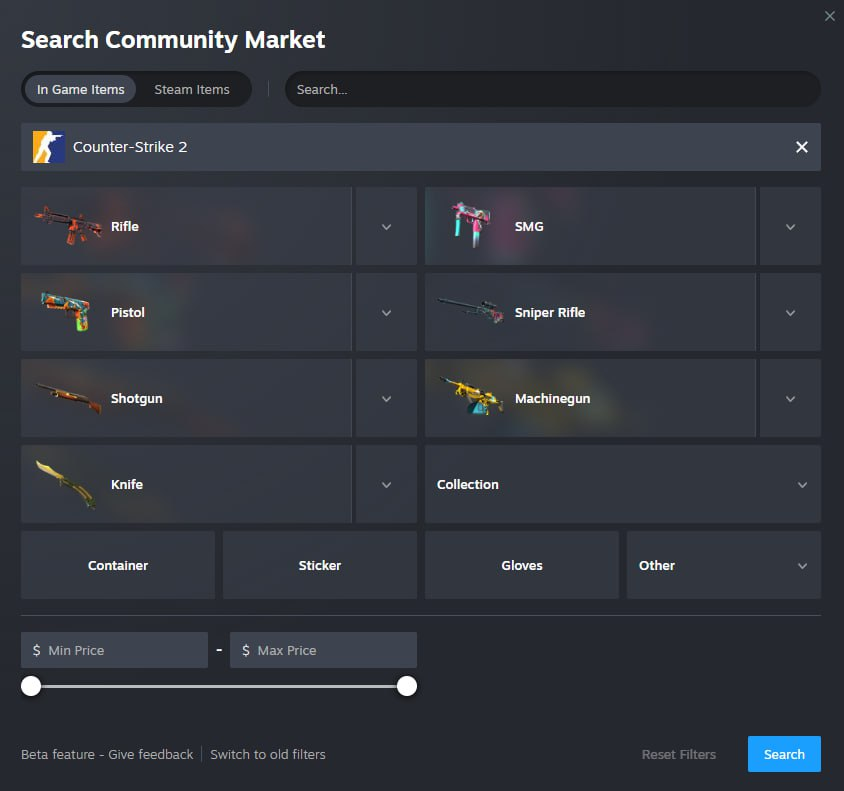
Task: Click the price range slider track
Action: tap(219, 687)
